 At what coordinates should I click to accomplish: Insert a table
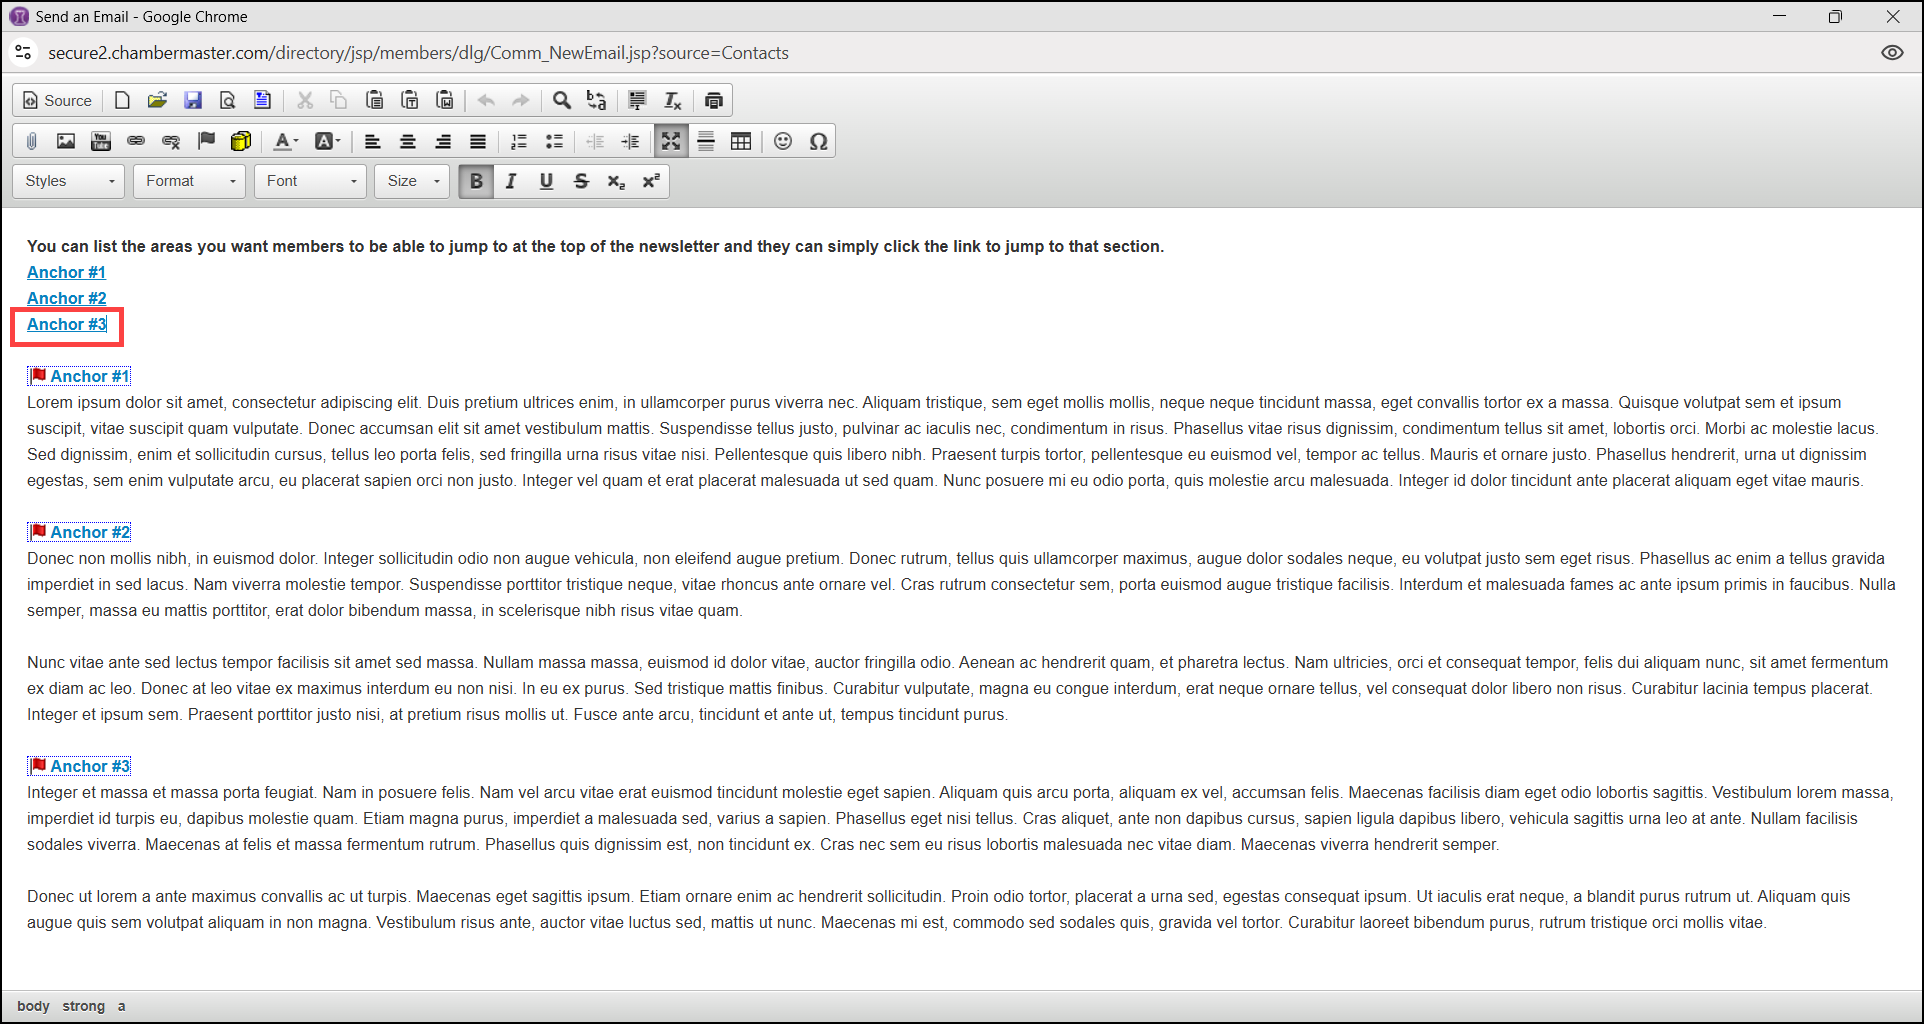coord(741,141)
